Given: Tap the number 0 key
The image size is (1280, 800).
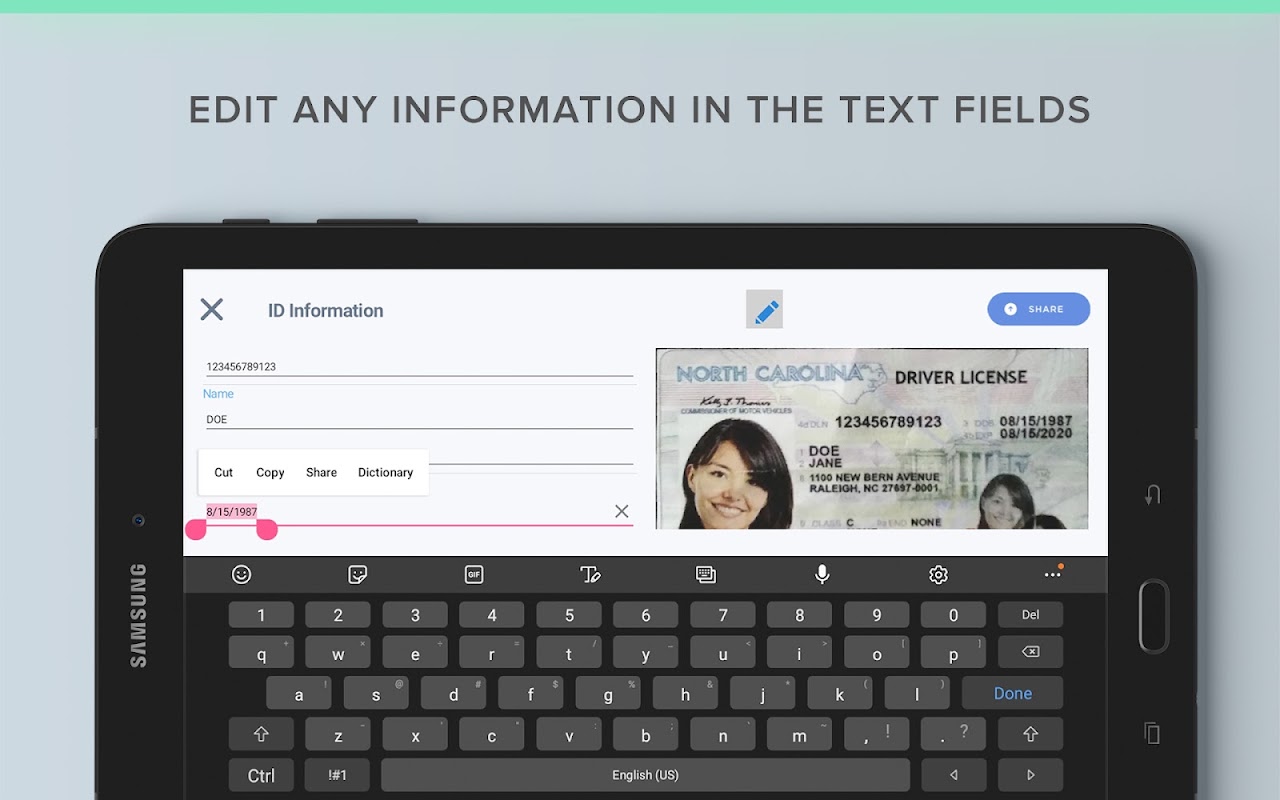Looking at the screenshot, I should pyautogui.click(x=953, y=615).
